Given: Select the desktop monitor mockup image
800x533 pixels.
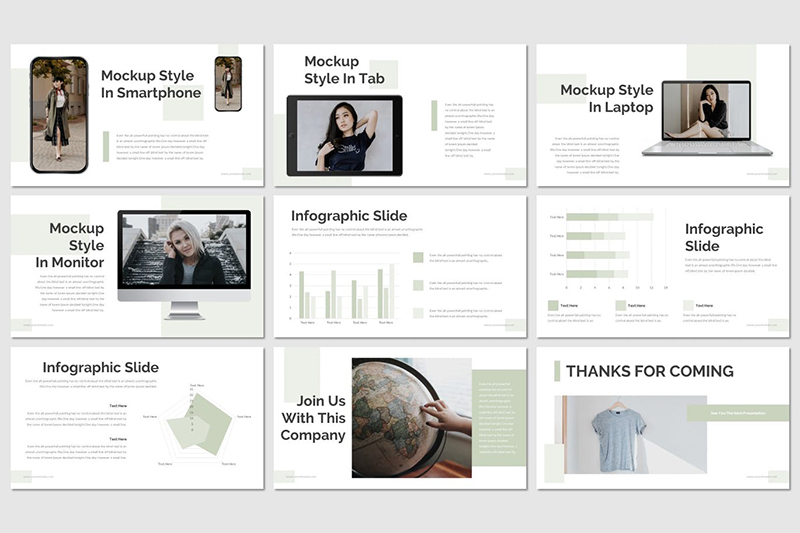Looking at the screenshot, I should (x=184, y=257).
